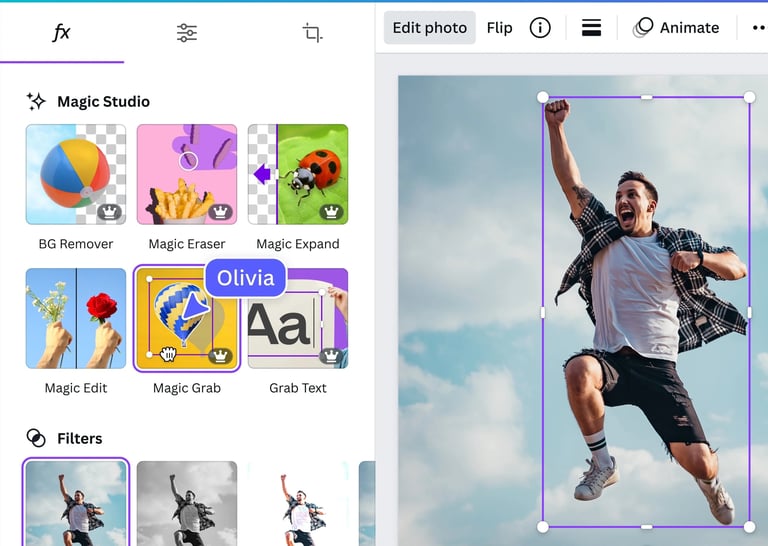Viewport: 768px width, 546px height.
Task: Click the crown badge on Magic Eraser
Action: pos(220,212)
